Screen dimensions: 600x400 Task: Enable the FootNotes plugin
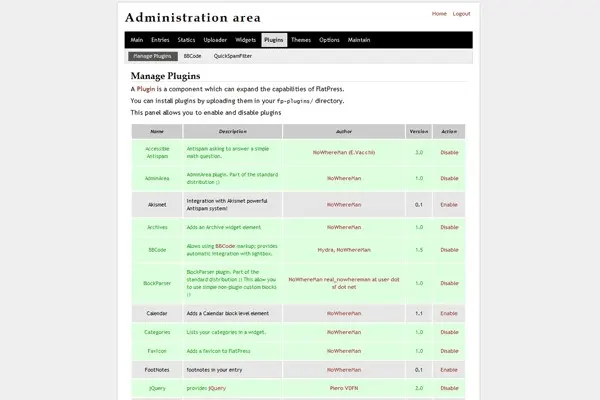point(449,369)
